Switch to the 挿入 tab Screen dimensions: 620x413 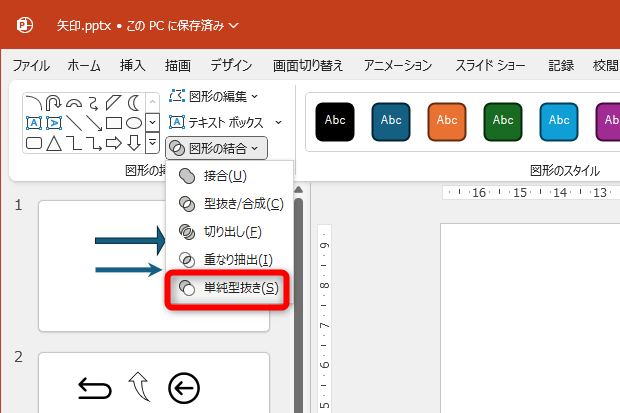(x=132, y=65)
